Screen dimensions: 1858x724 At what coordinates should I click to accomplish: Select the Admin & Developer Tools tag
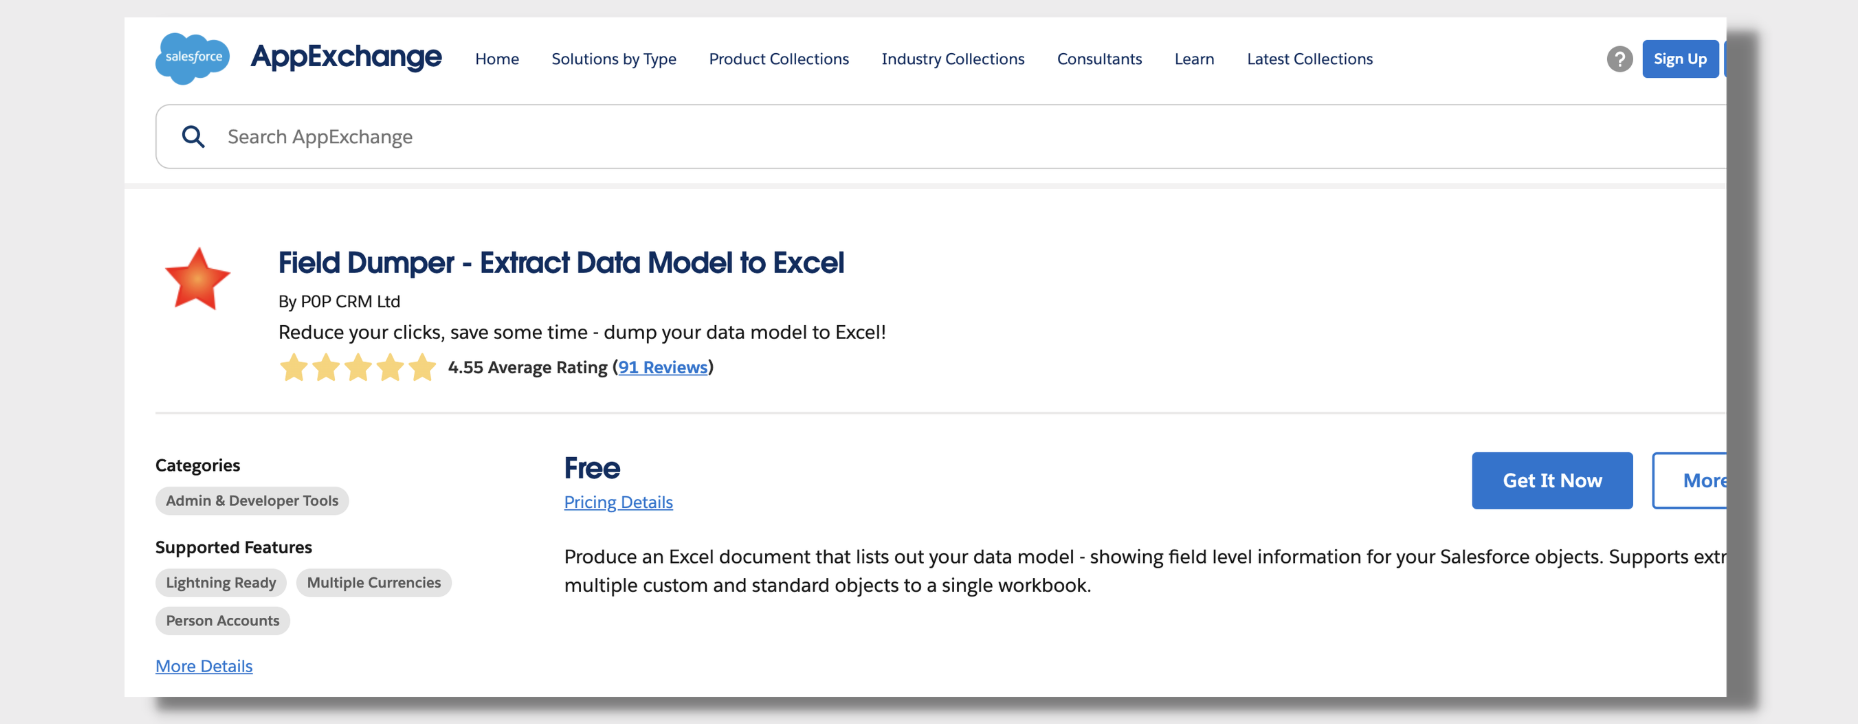point(252,501)
